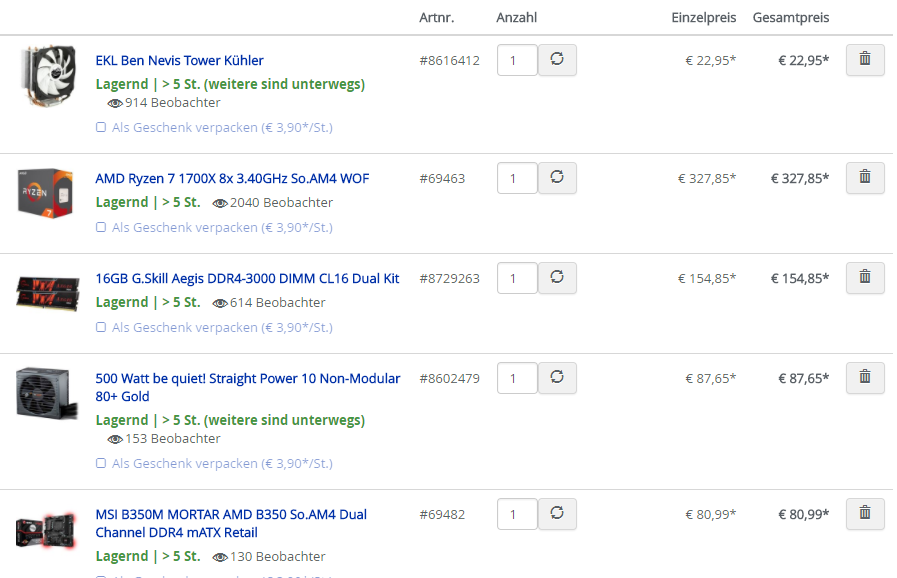Open 500 Watt be quiet! Straight Power link
Viewport: 897px width, 578px height.
[248, 387]
